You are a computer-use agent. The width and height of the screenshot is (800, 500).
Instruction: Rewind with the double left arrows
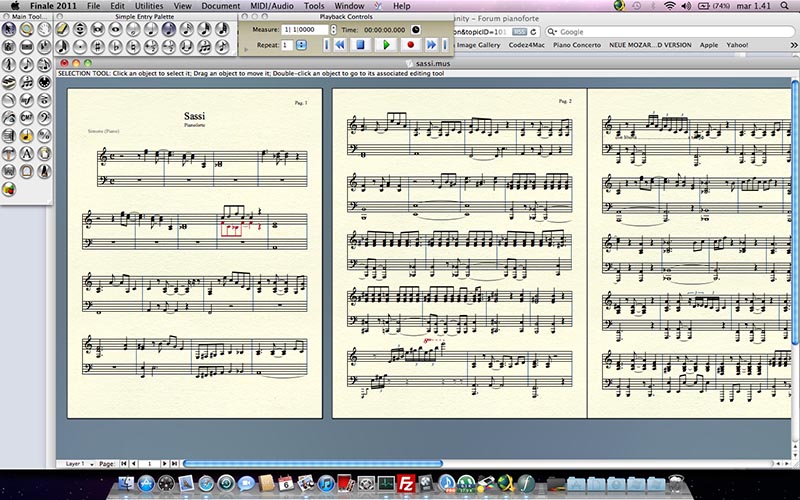pos(340,45)
